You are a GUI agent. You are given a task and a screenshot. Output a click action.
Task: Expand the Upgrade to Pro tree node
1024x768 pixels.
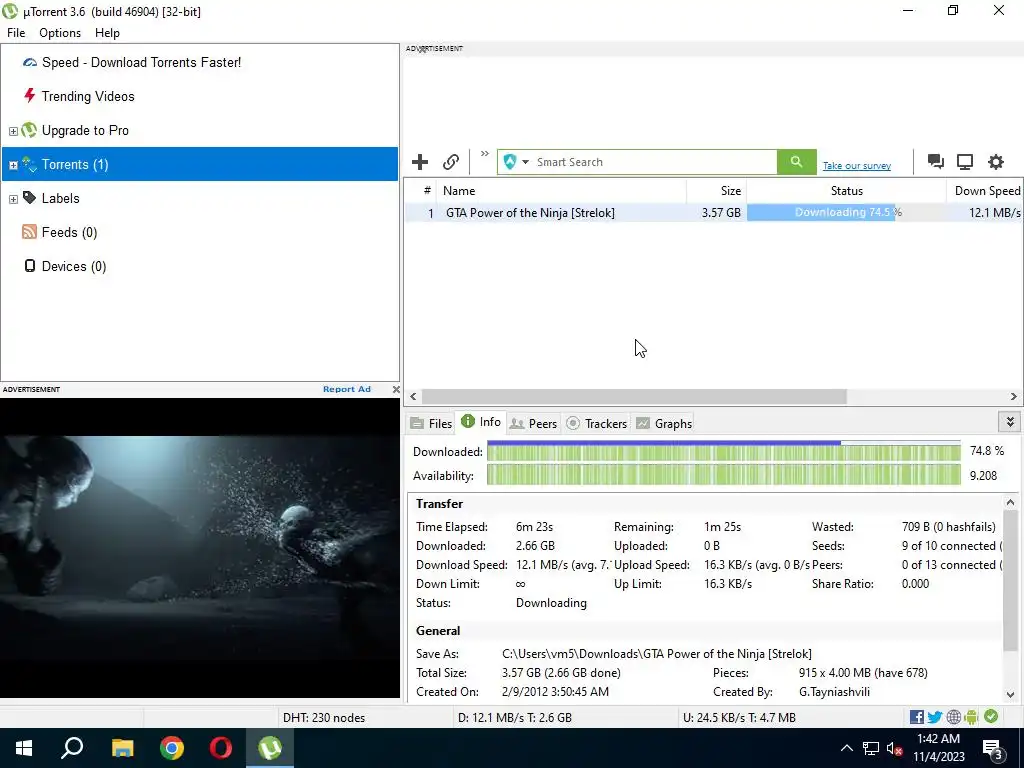click(13, 131)
